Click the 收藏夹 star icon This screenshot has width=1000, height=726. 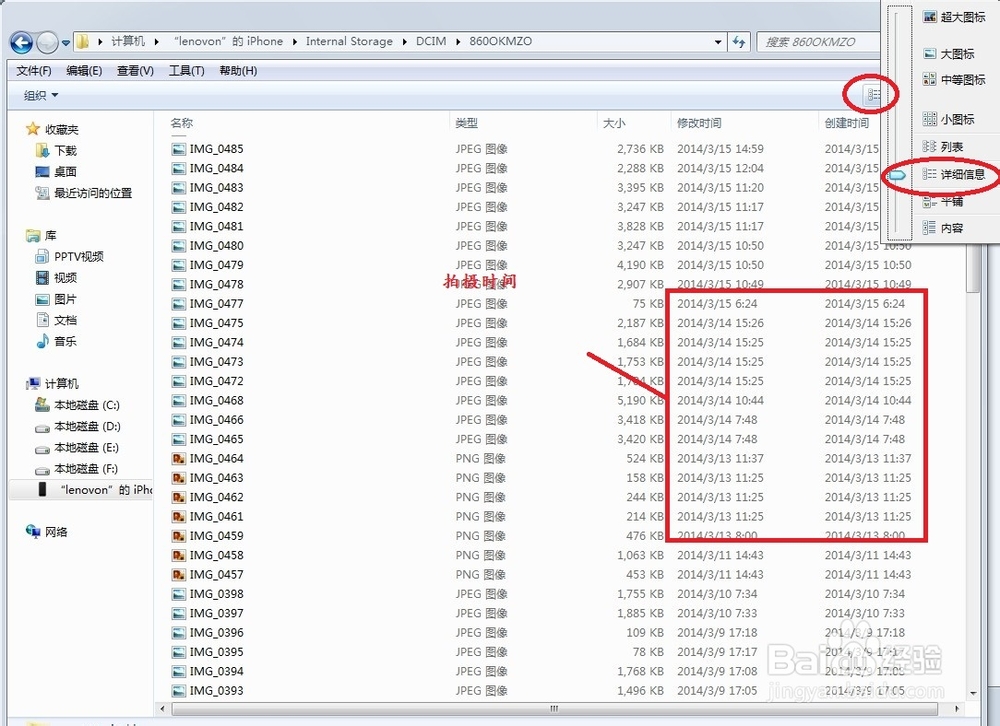coord(33,130)
